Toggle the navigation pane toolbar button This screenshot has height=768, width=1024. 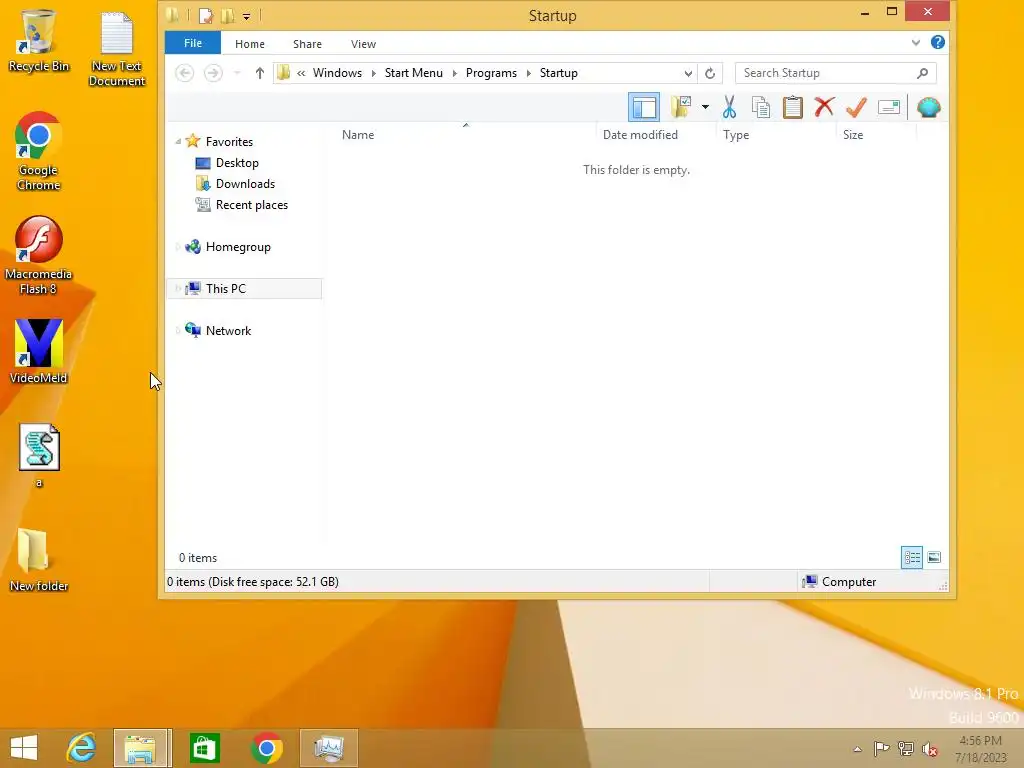[x=644, y=107]
